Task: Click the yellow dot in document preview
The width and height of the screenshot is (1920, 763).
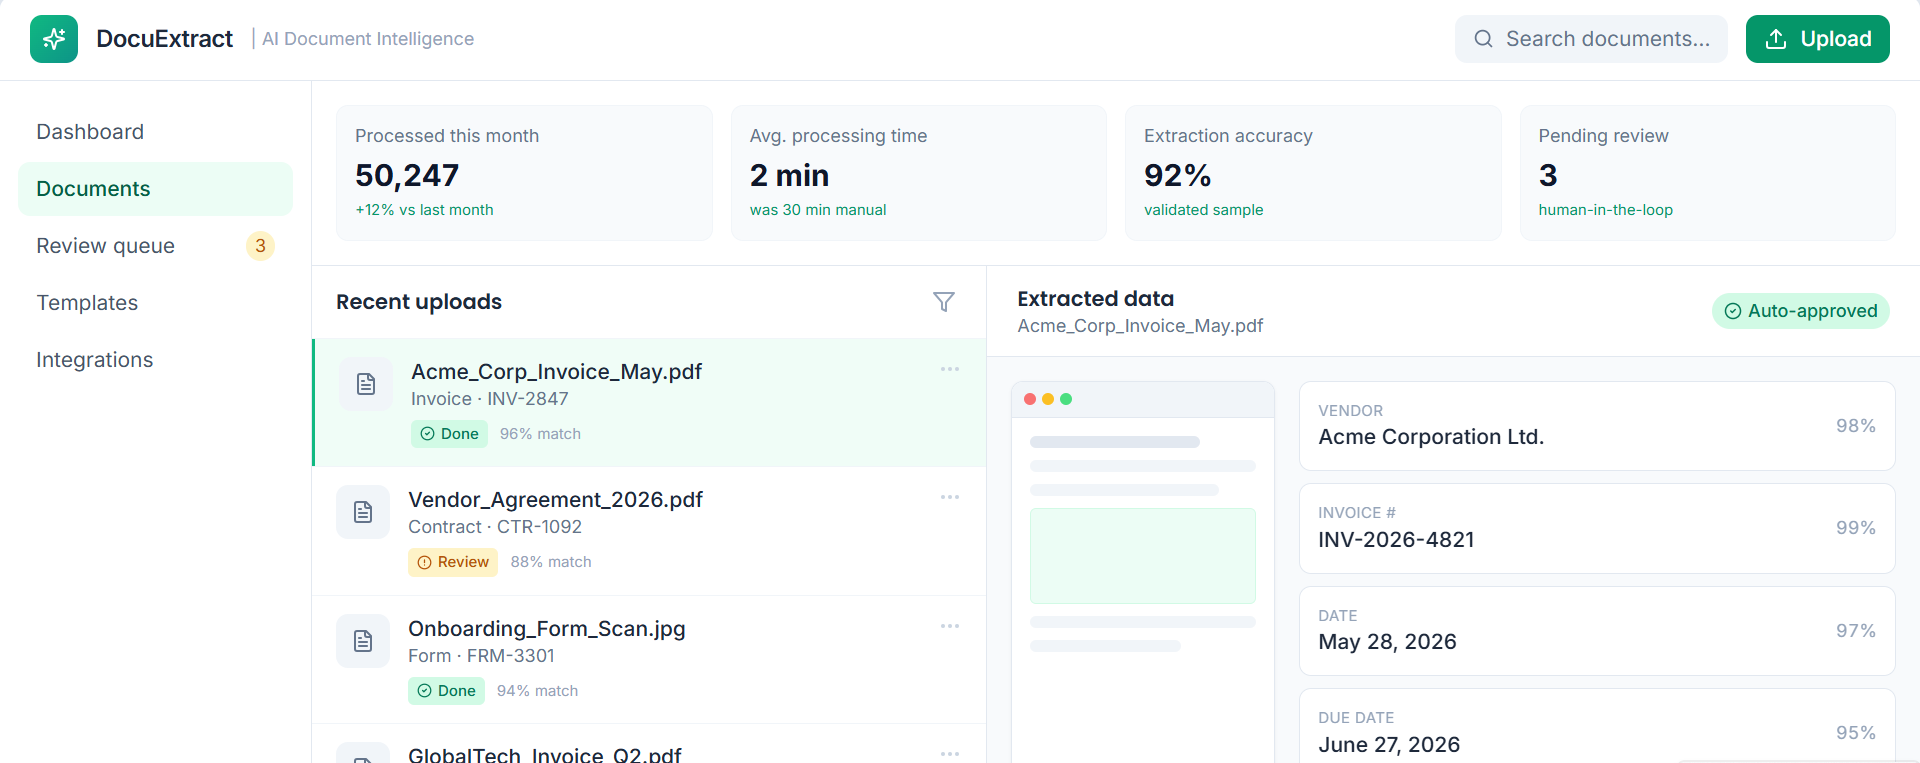Action: point(1048,399)
